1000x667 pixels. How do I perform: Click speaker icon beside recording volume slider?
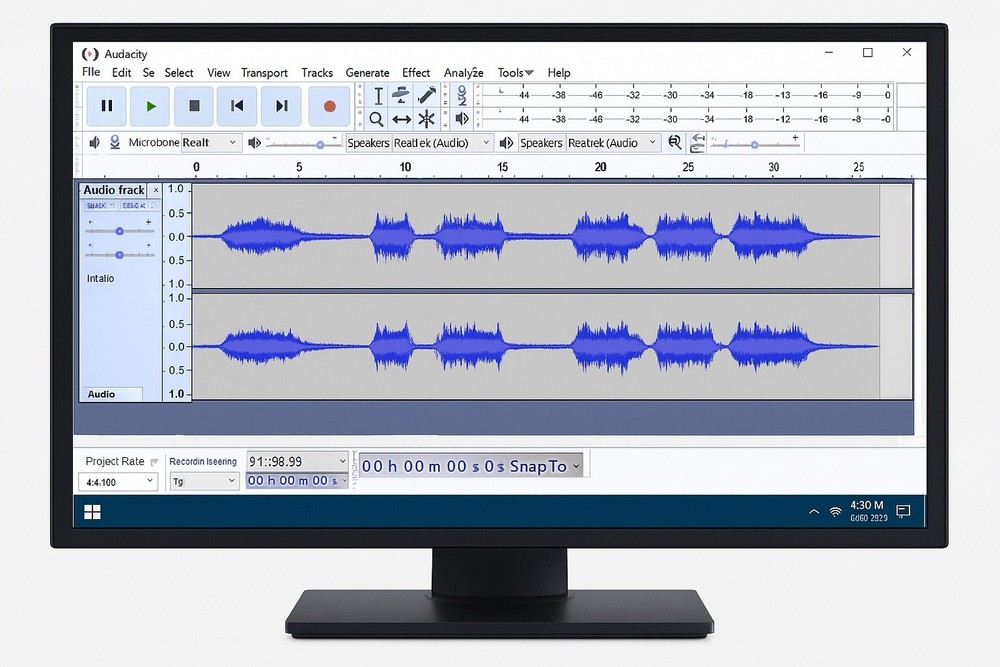coord(254,143)
